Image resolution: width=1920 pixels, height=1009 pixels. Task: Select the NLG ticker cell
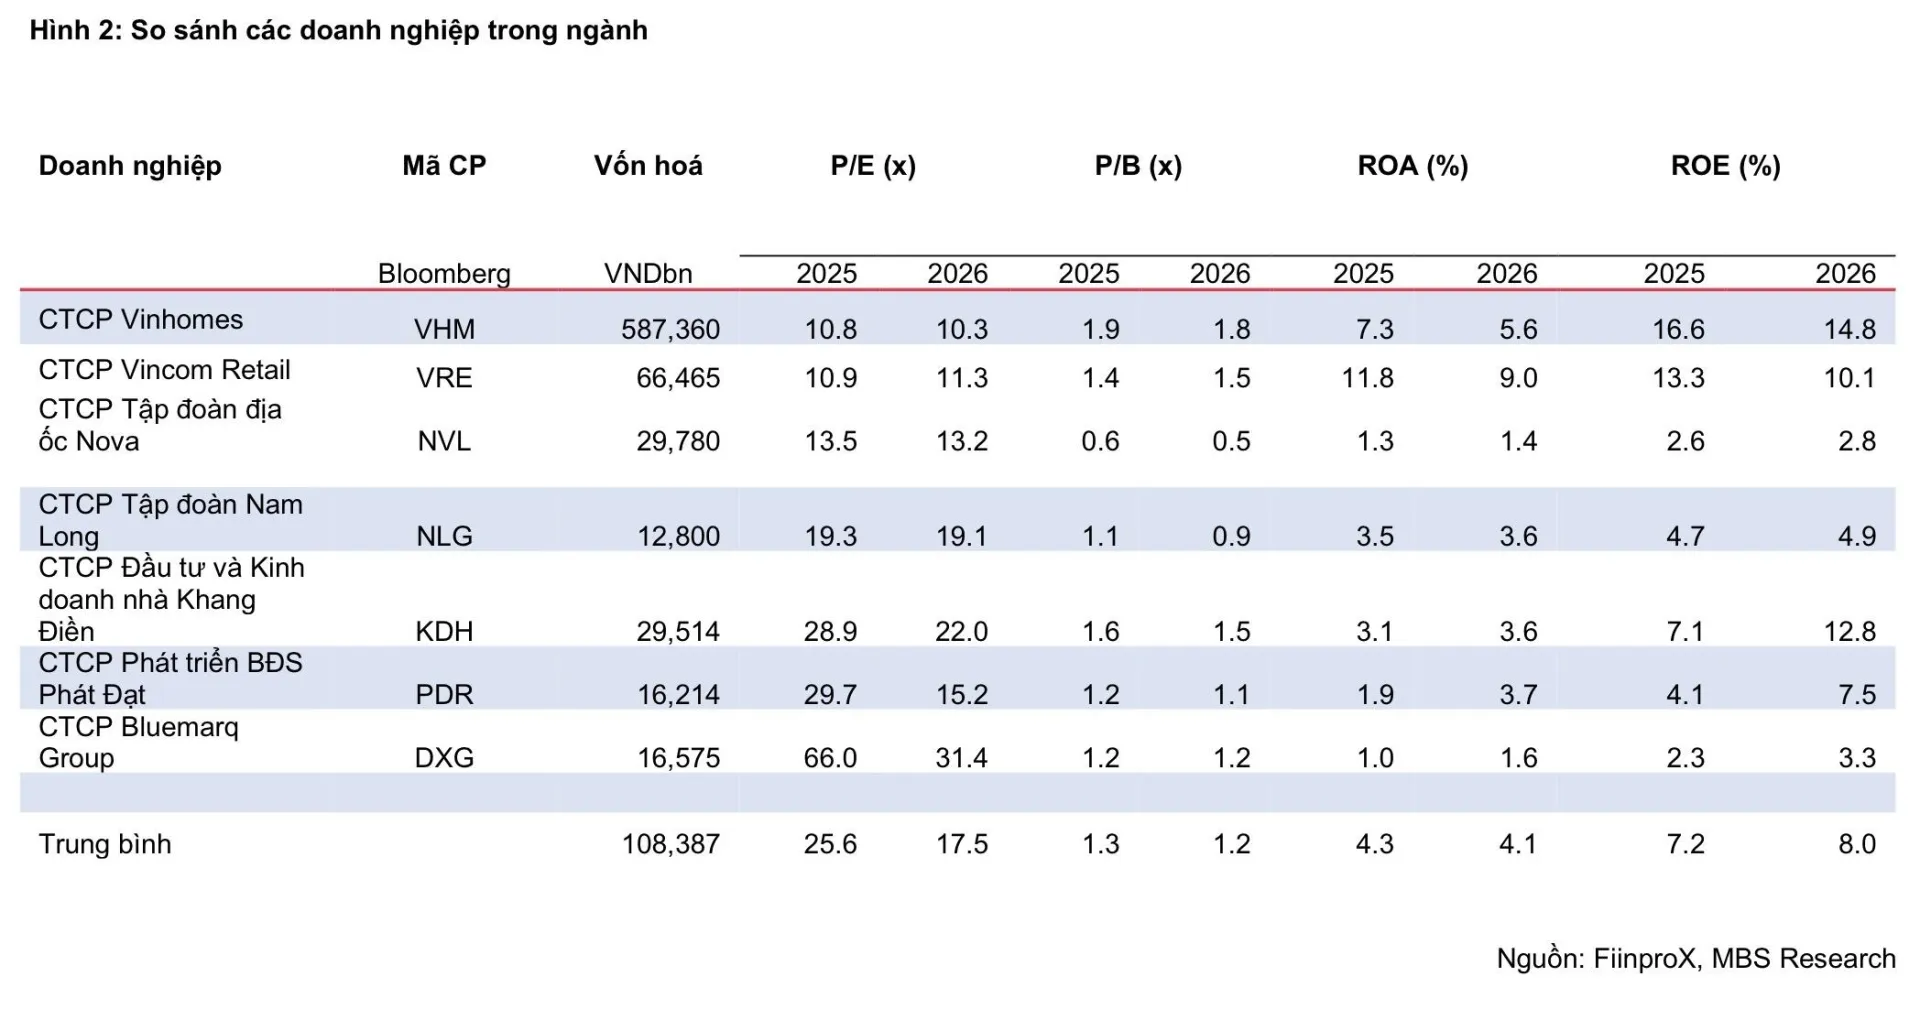click(444, 536)
